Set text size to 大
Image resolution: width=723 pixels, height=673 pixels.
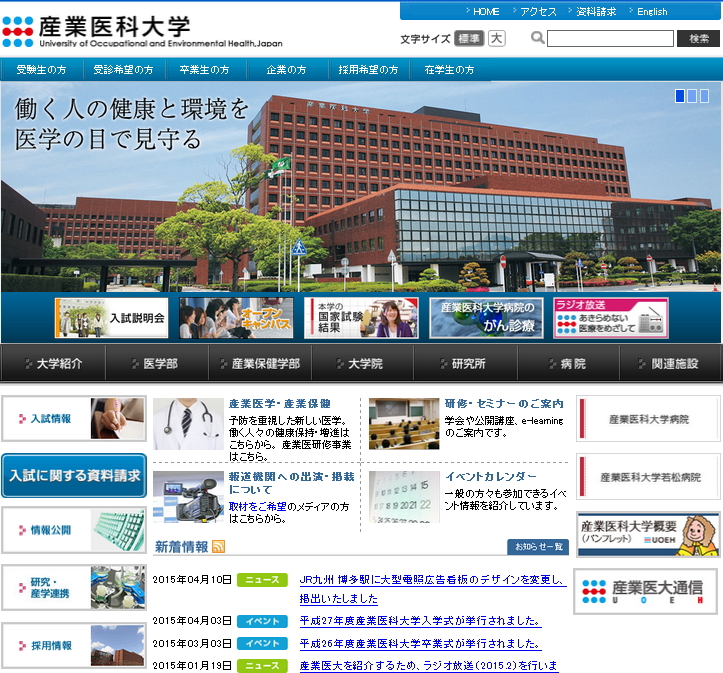coord(497,38)
